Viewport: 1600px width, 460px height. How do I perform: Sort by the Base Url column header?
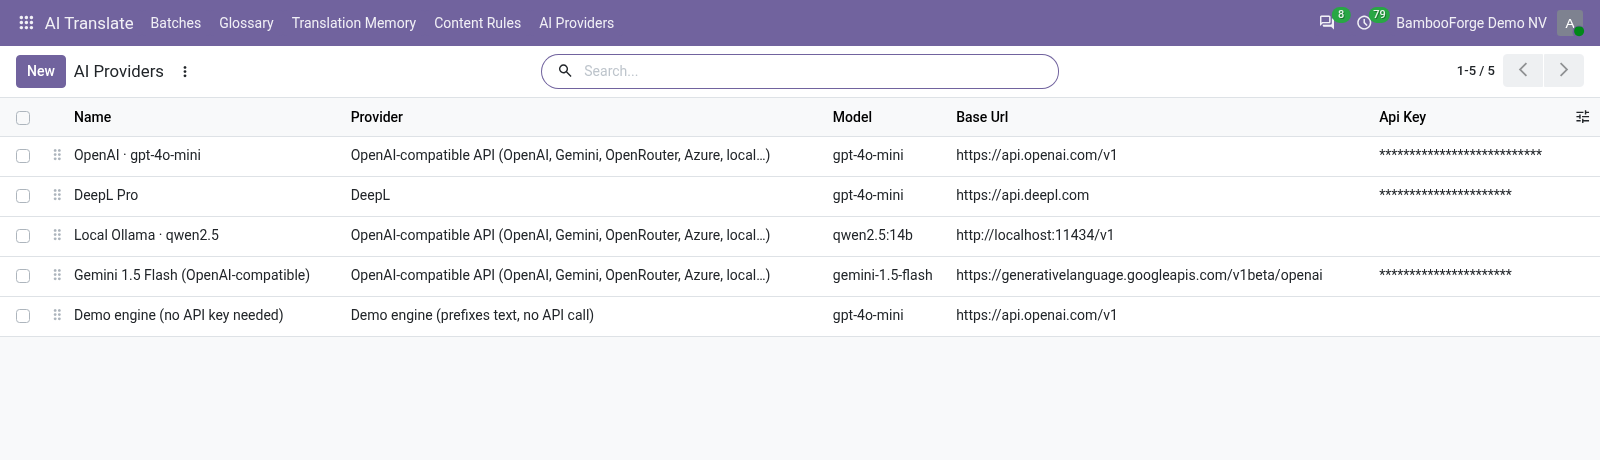982,117
